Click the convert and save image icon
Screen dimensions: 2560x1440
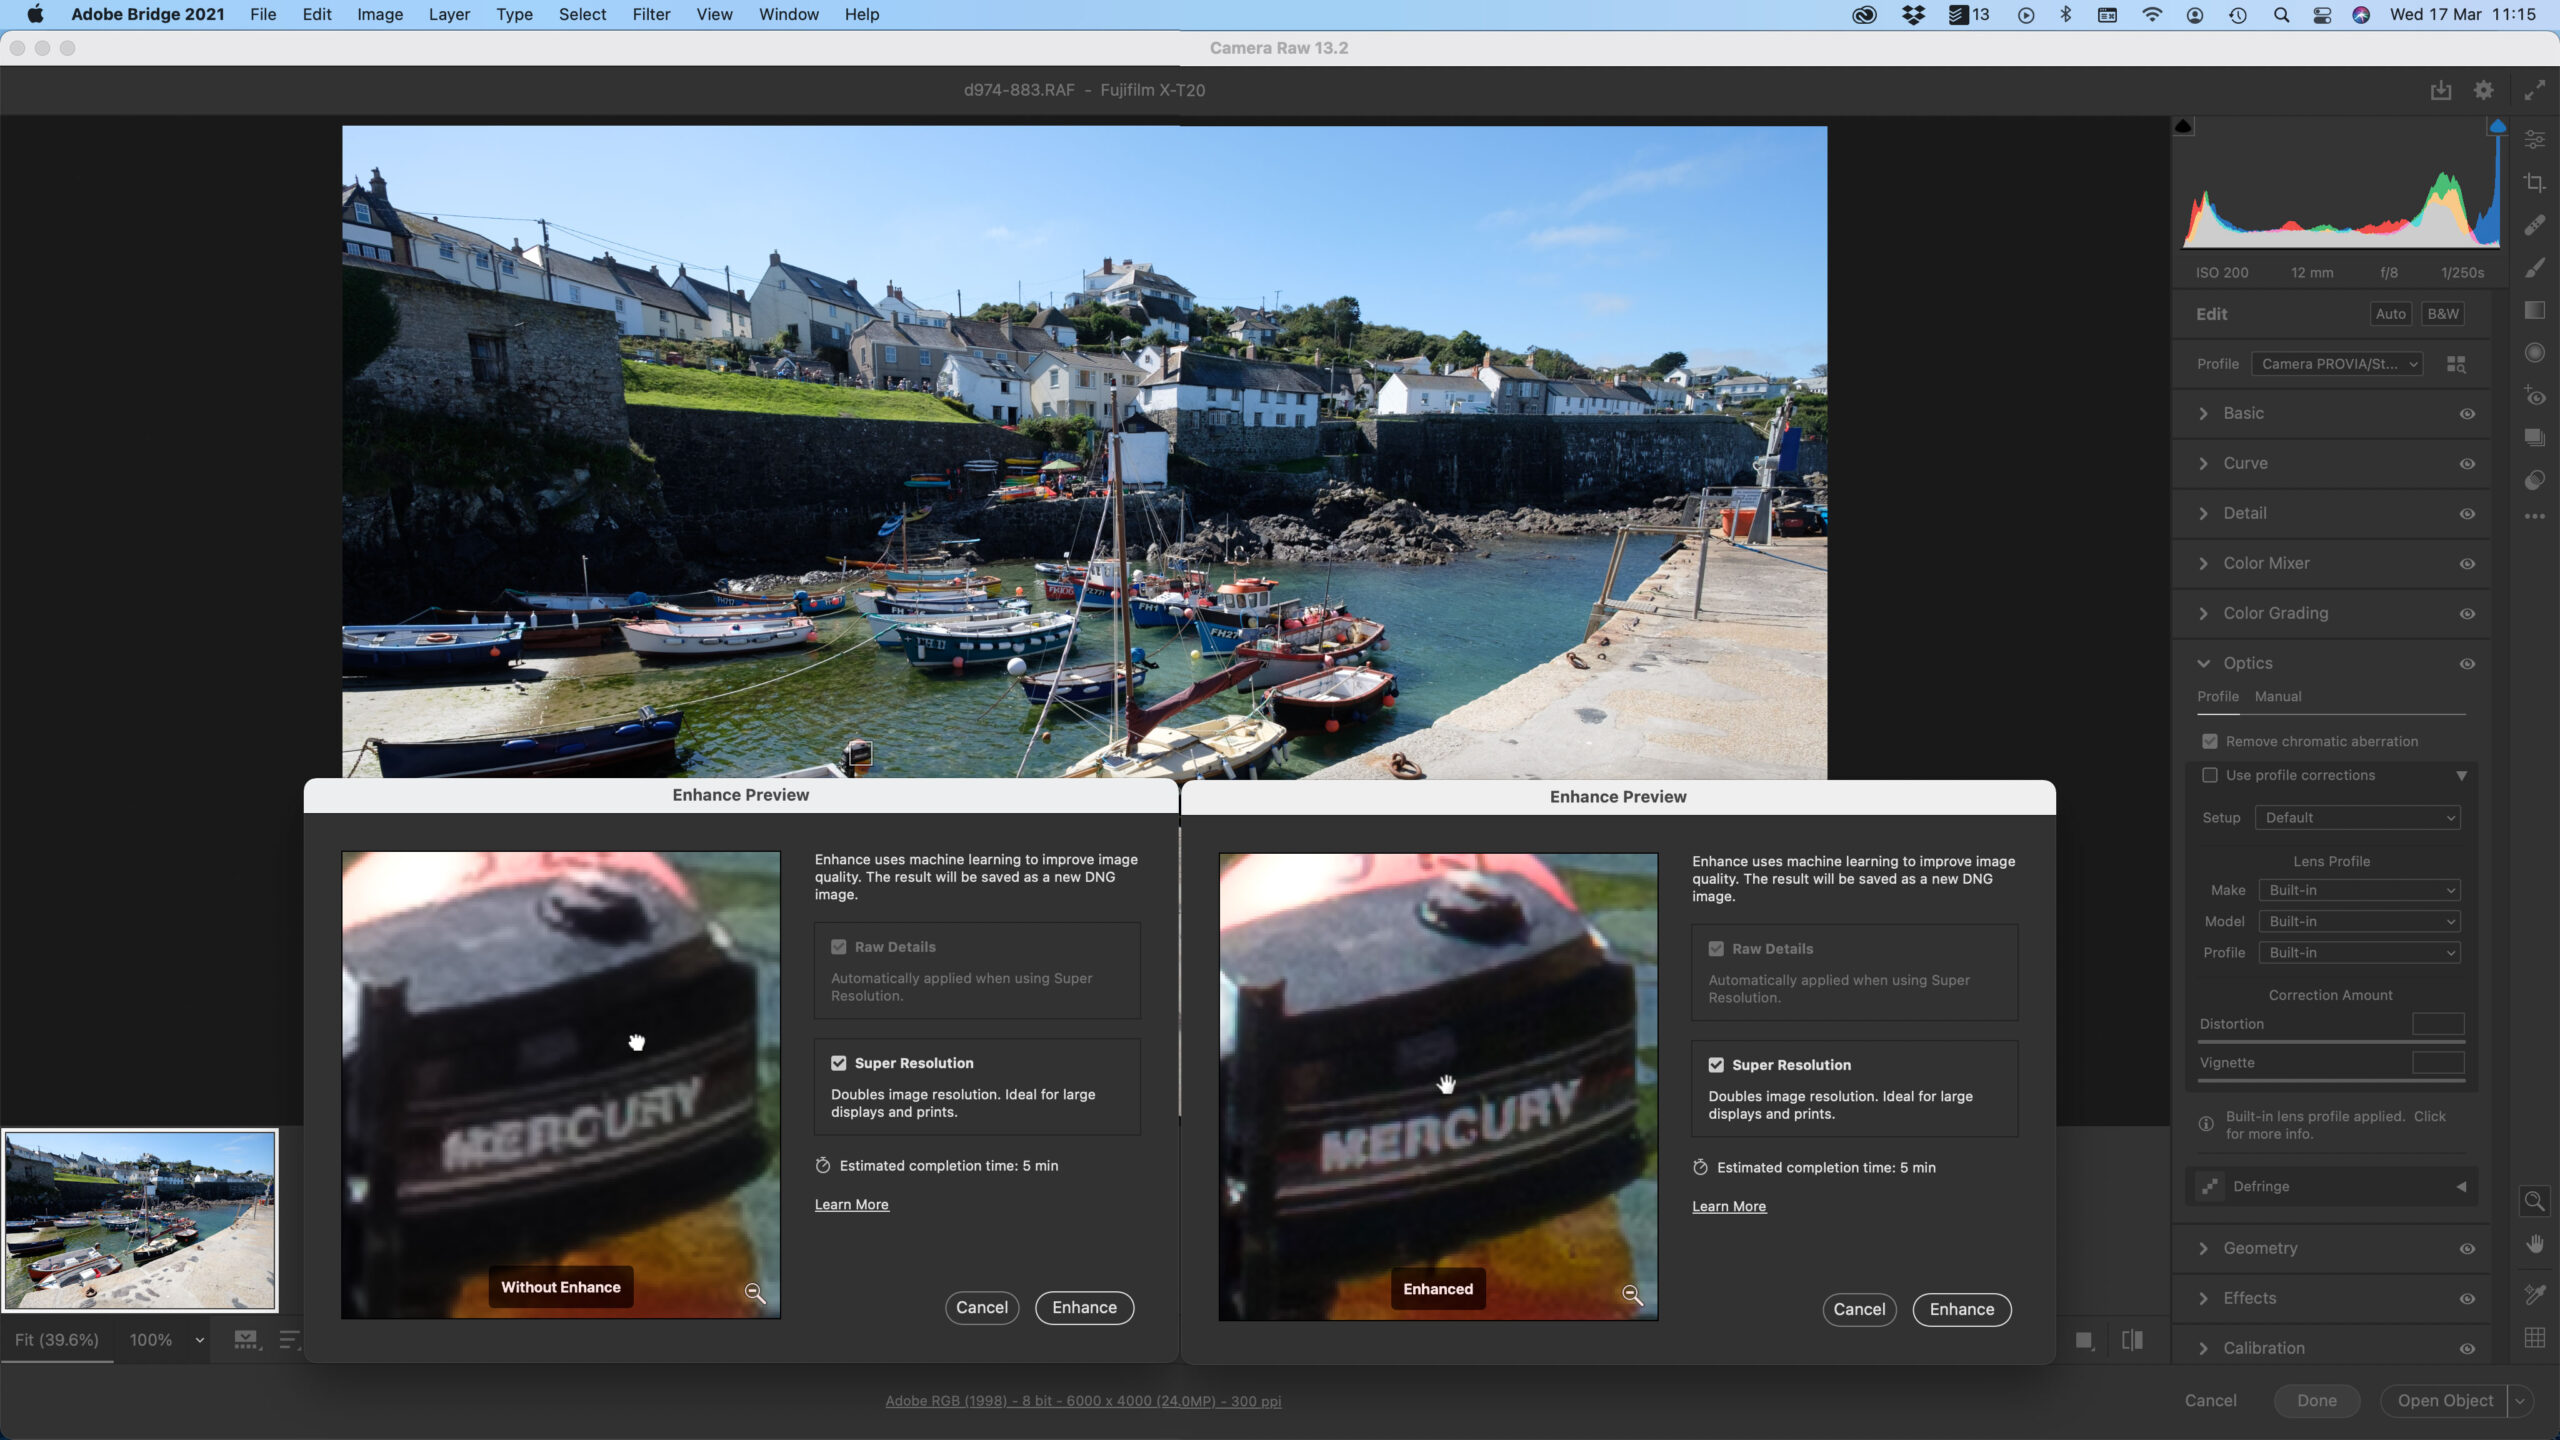[2441, 90]
